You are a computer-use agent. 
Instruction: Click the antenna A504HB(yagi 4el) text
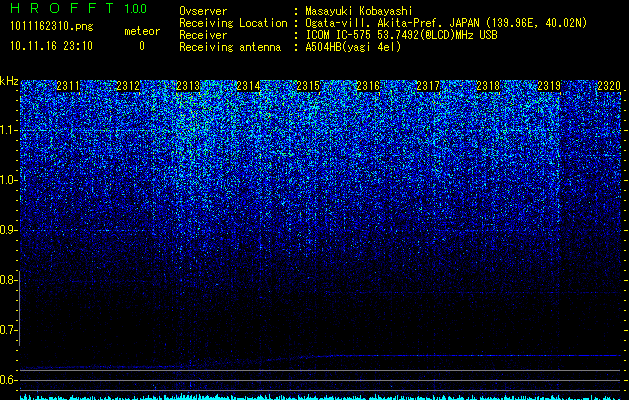click(x=353, y=47)
